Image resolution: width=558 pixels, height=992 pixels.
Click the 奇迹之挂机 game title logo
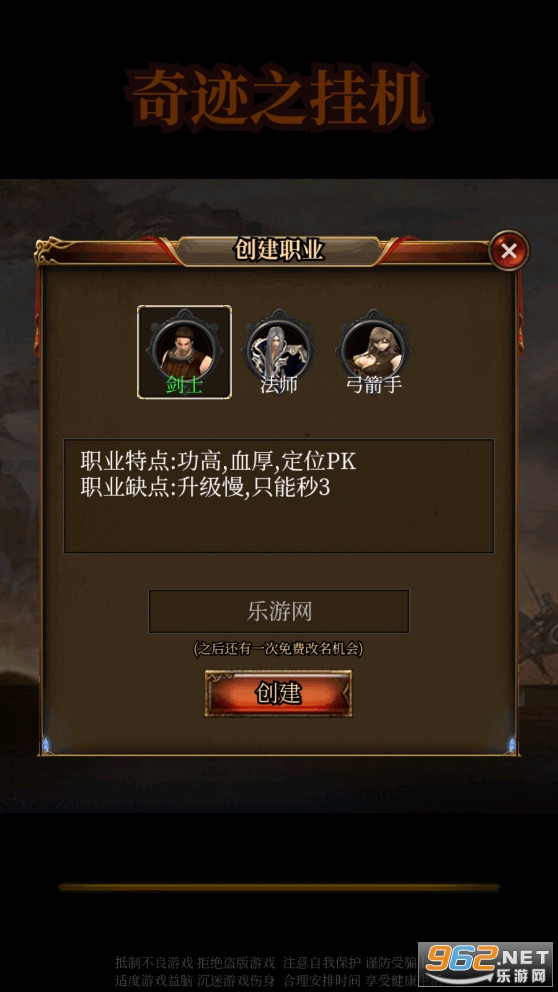pyautogui.click(x=279, y=98)
